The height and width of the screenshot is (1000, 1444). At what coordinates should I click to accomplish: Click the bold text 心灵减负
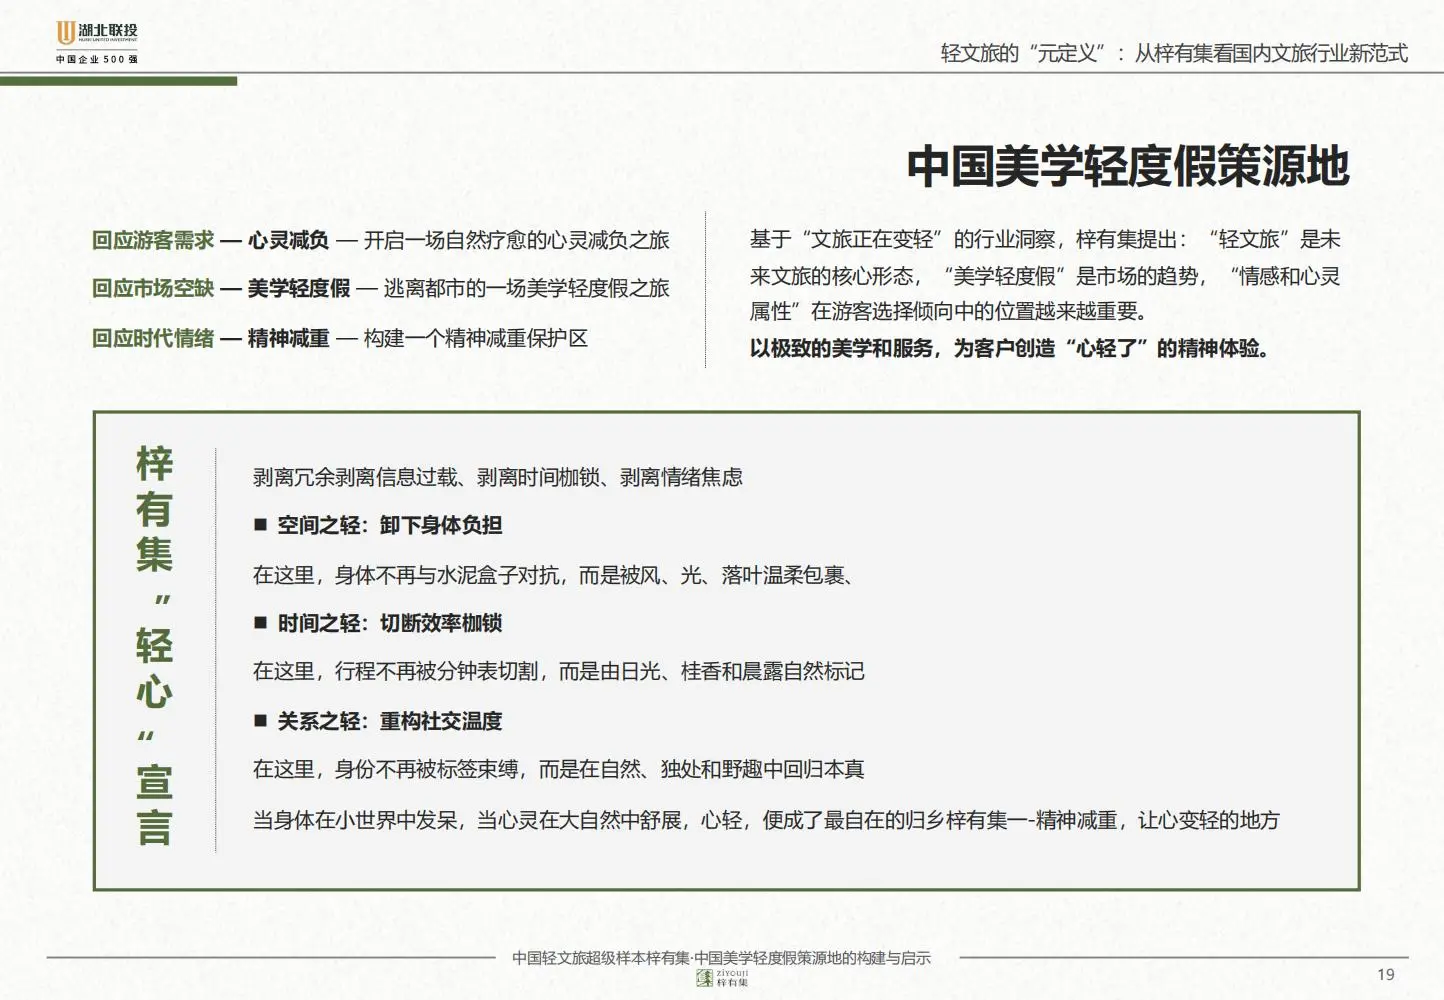tap(288, 240)
